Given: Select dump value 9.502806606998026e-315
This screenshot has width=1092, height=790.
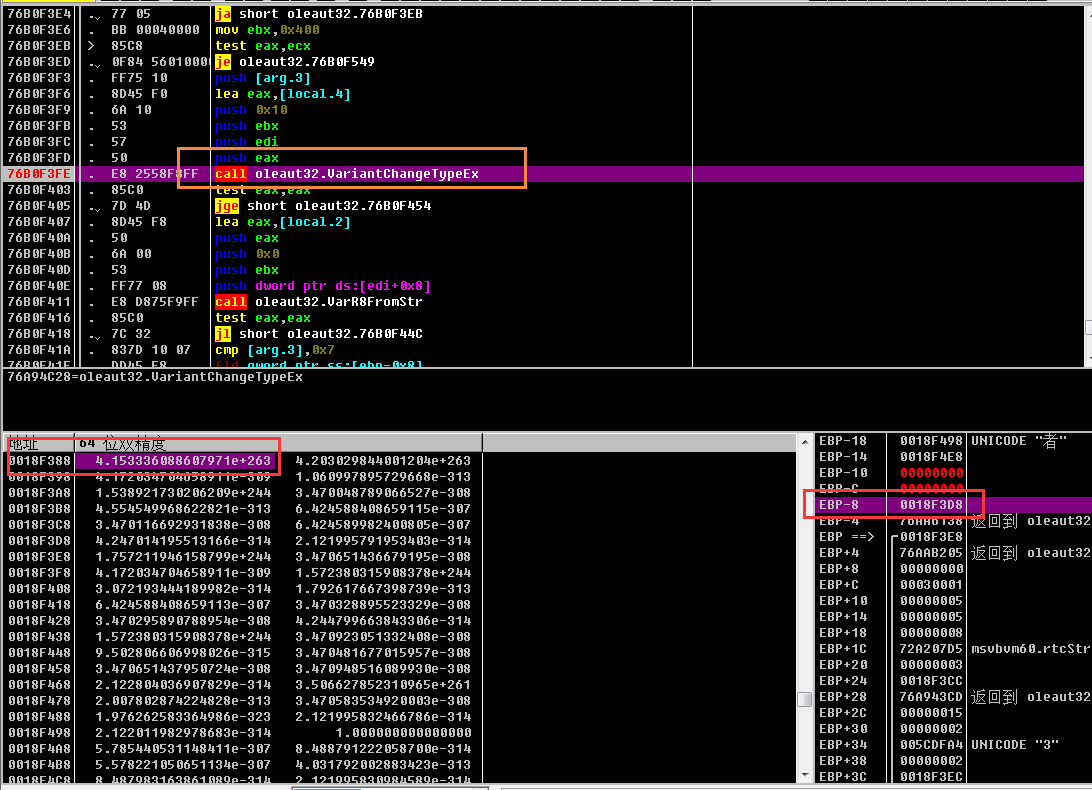Looking at the screenshot, I should click(182, 653).
